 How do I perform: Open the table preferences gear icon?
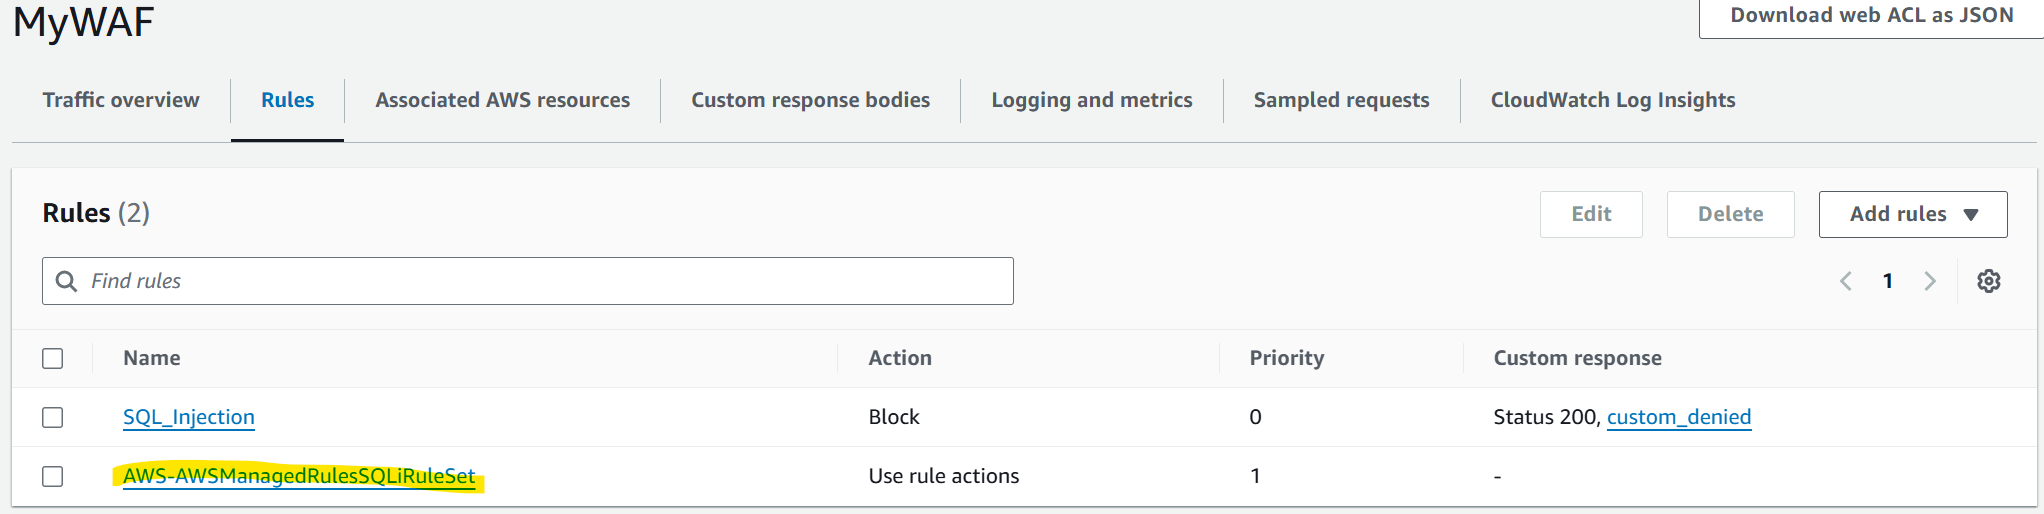point(1988,281)
